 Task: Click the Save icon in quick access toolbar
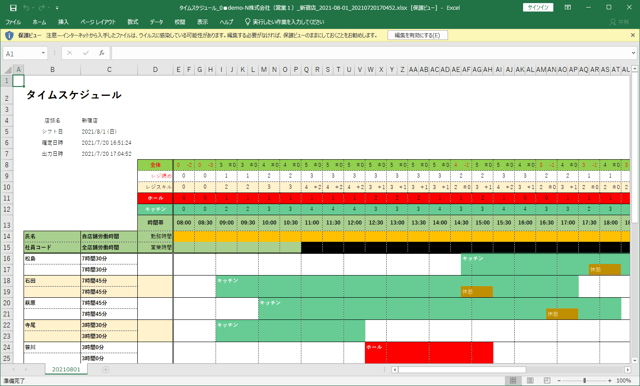13,8
